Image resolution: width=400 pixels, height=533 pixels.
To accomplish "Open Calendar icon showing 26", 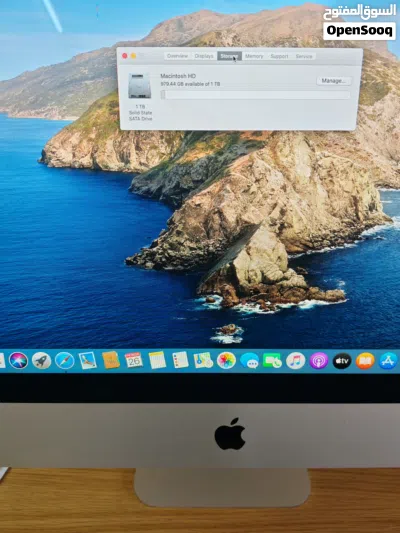I will point(134,360).
